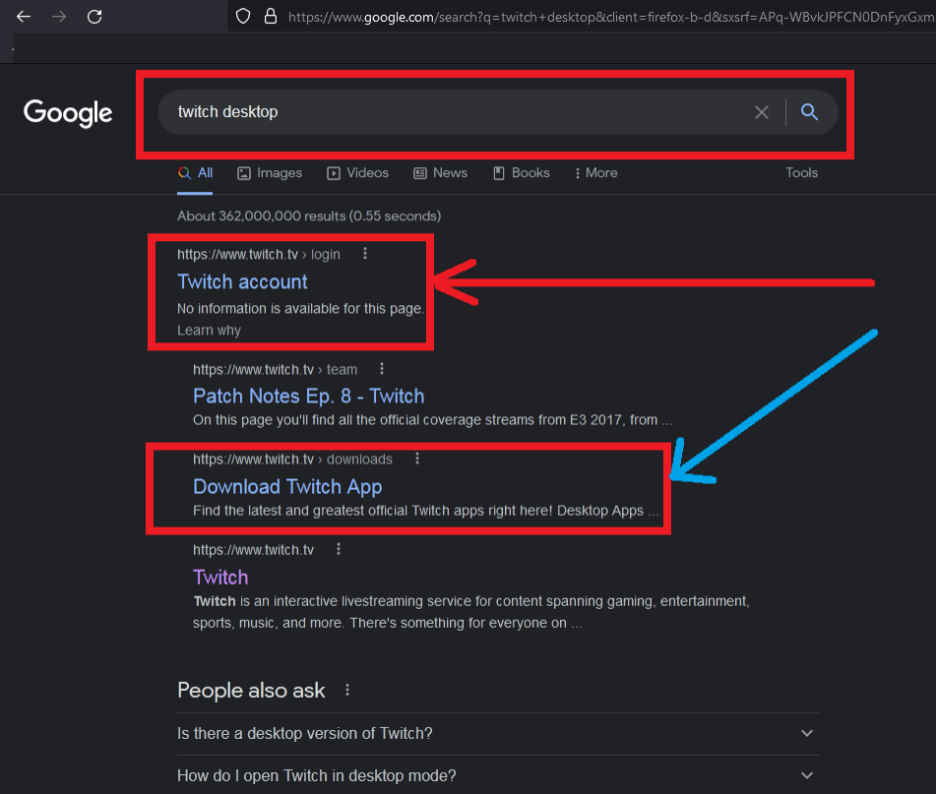Submit search with the magnifying glass icon

tap(809, 112)
